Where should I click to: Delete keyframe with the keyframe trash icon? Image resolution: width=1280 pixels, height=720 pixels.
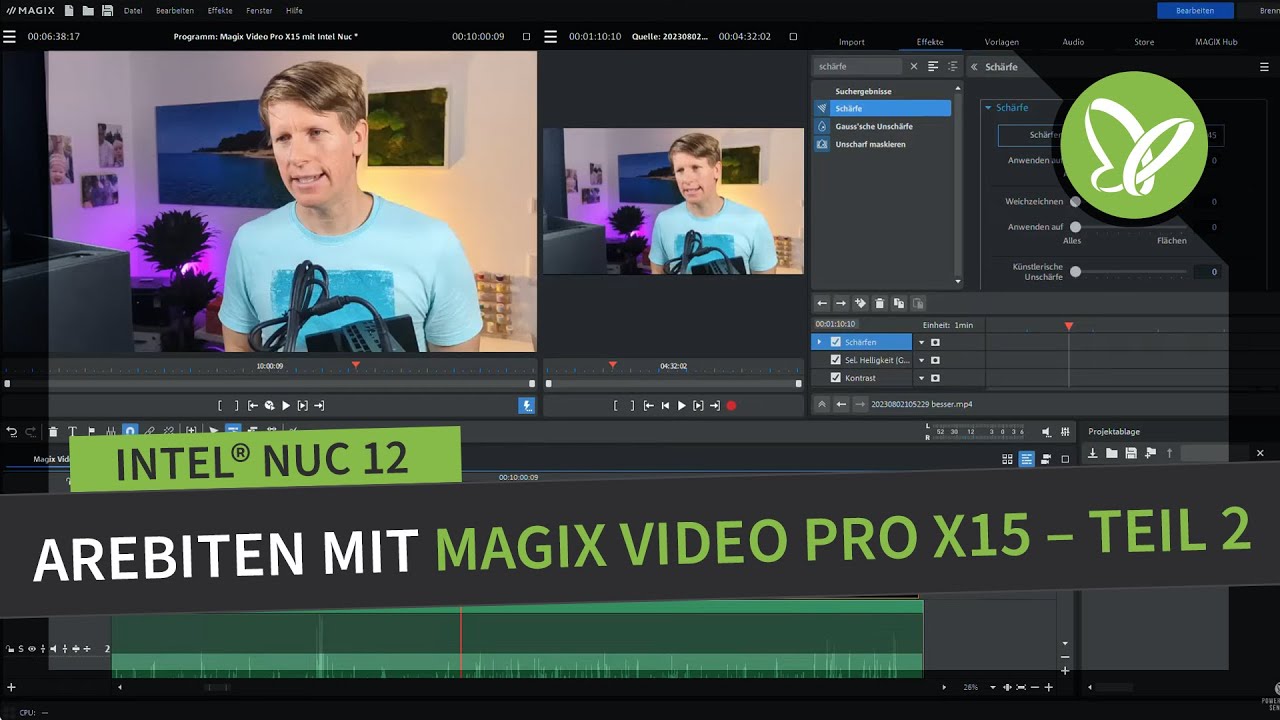879,303
